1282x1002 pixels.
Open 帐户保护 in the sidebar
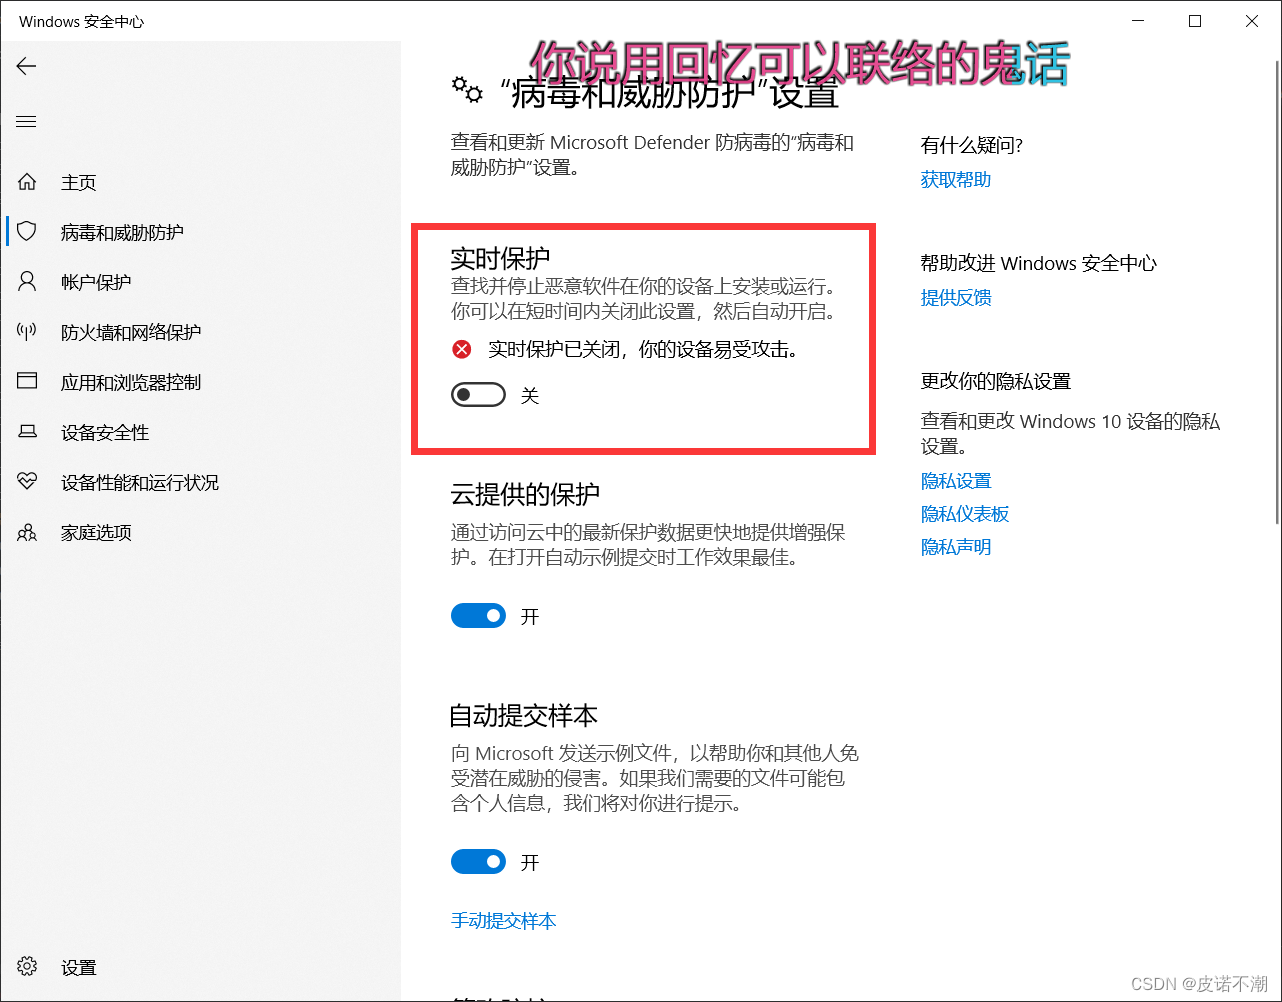(96, 282)
